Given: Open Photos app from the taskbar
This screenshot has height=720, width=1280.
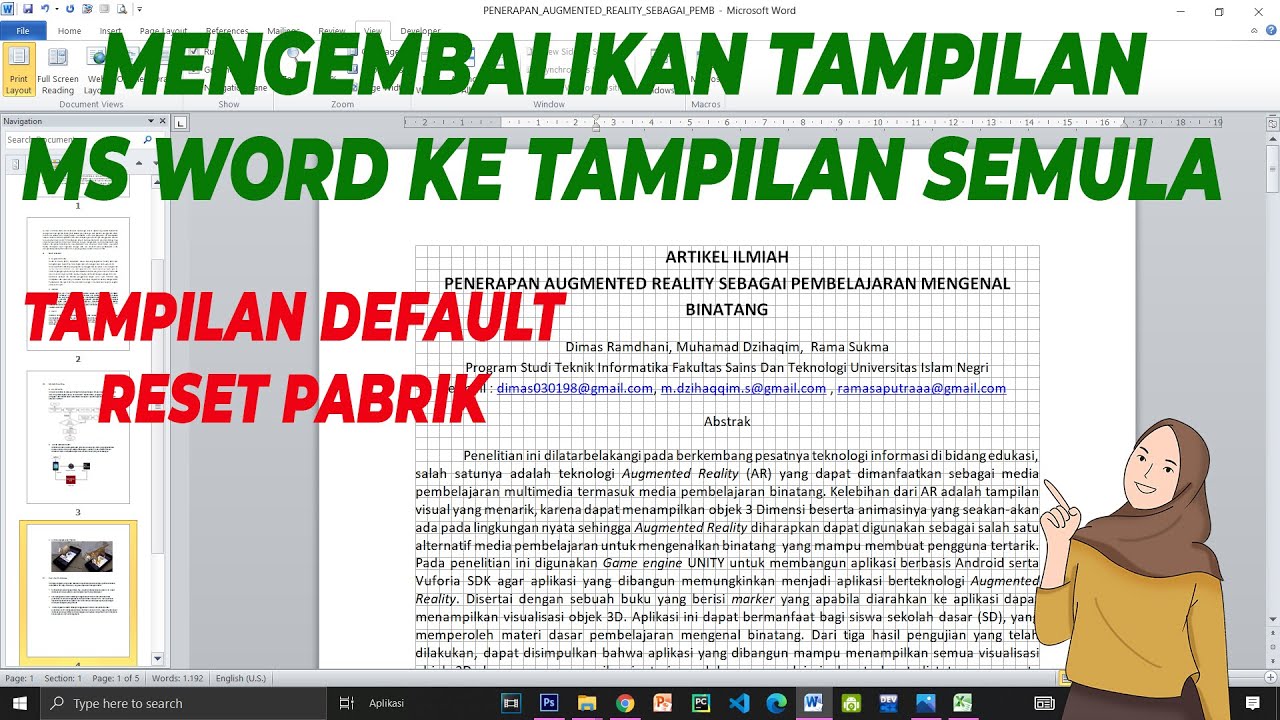Looking at the screenshot, I should tap(925, 703).
